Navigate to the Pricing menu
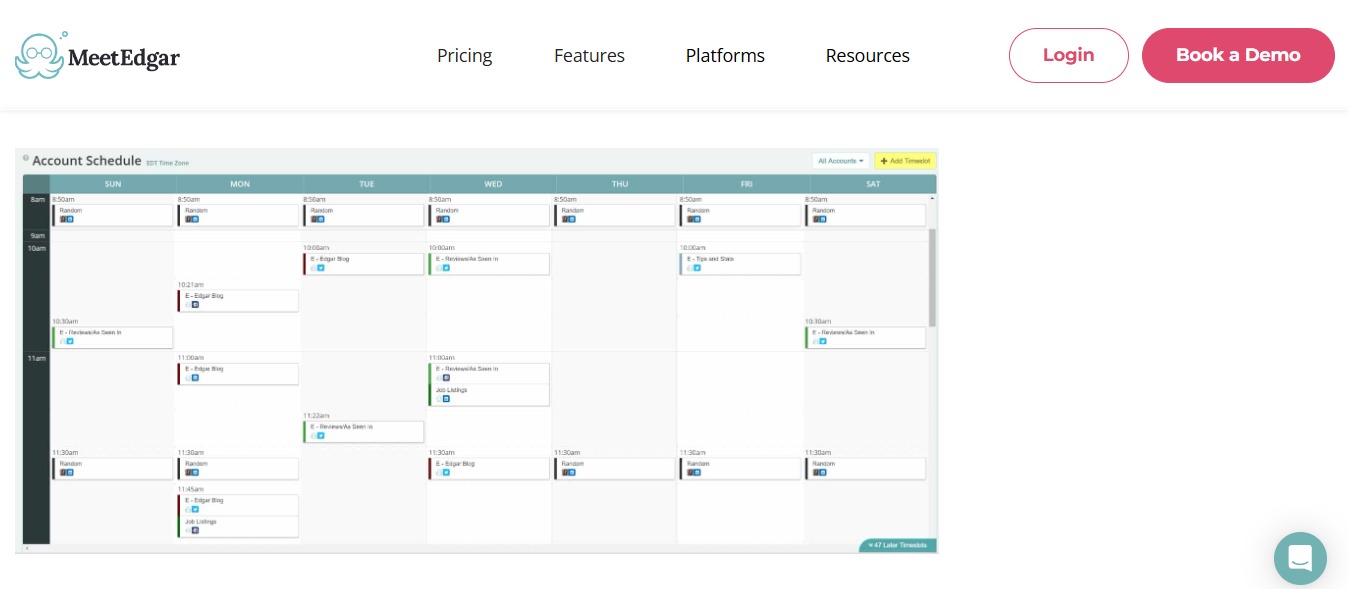Image resolution: width=1348 pixels, height=589 pixels. click(464, 56)
